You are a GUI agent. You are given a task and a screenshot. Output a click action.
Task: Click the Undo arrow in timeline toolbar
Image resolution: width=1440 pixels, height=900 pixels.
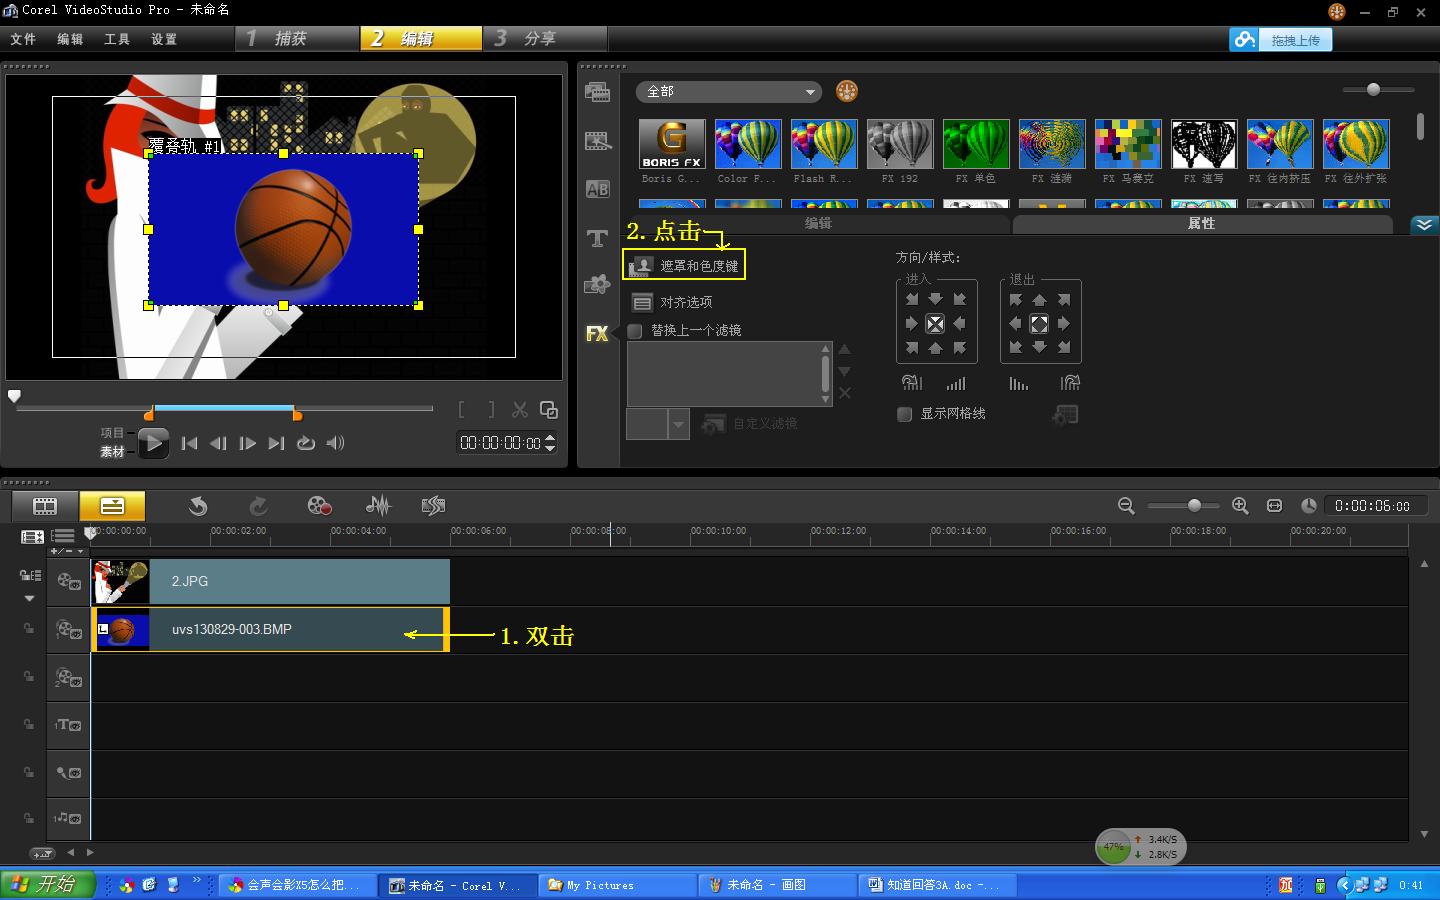pyautogui.click(x=198, y=506)
